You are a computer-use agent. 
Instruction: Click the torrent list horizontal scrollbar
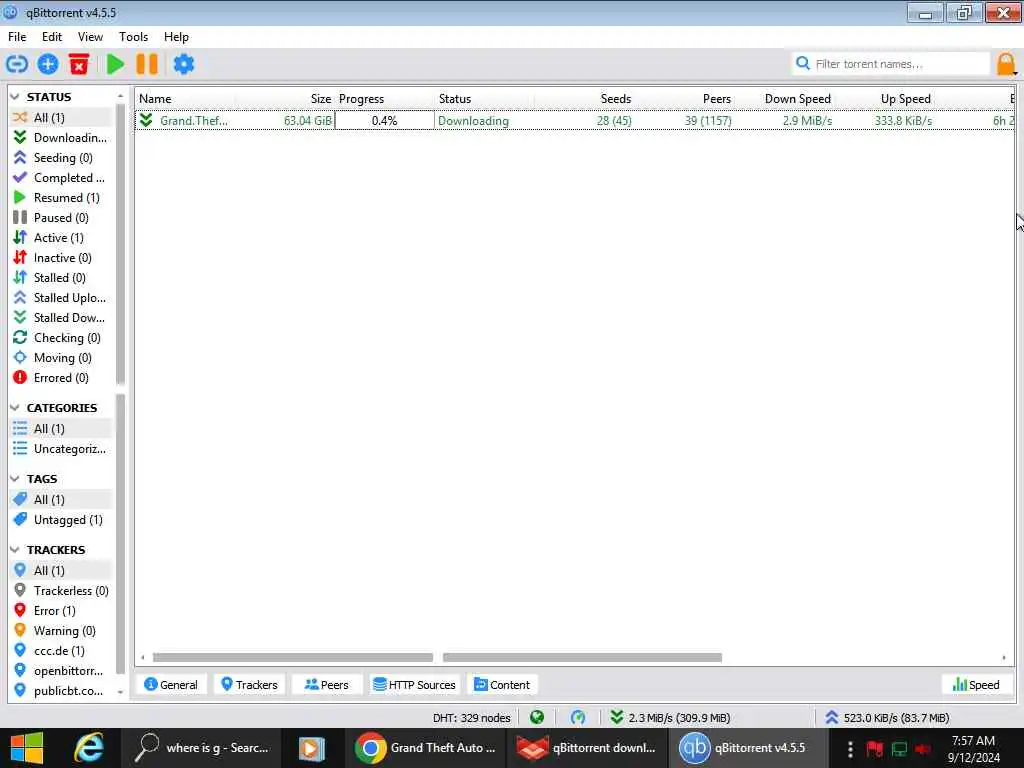click(x=438, y=658)
